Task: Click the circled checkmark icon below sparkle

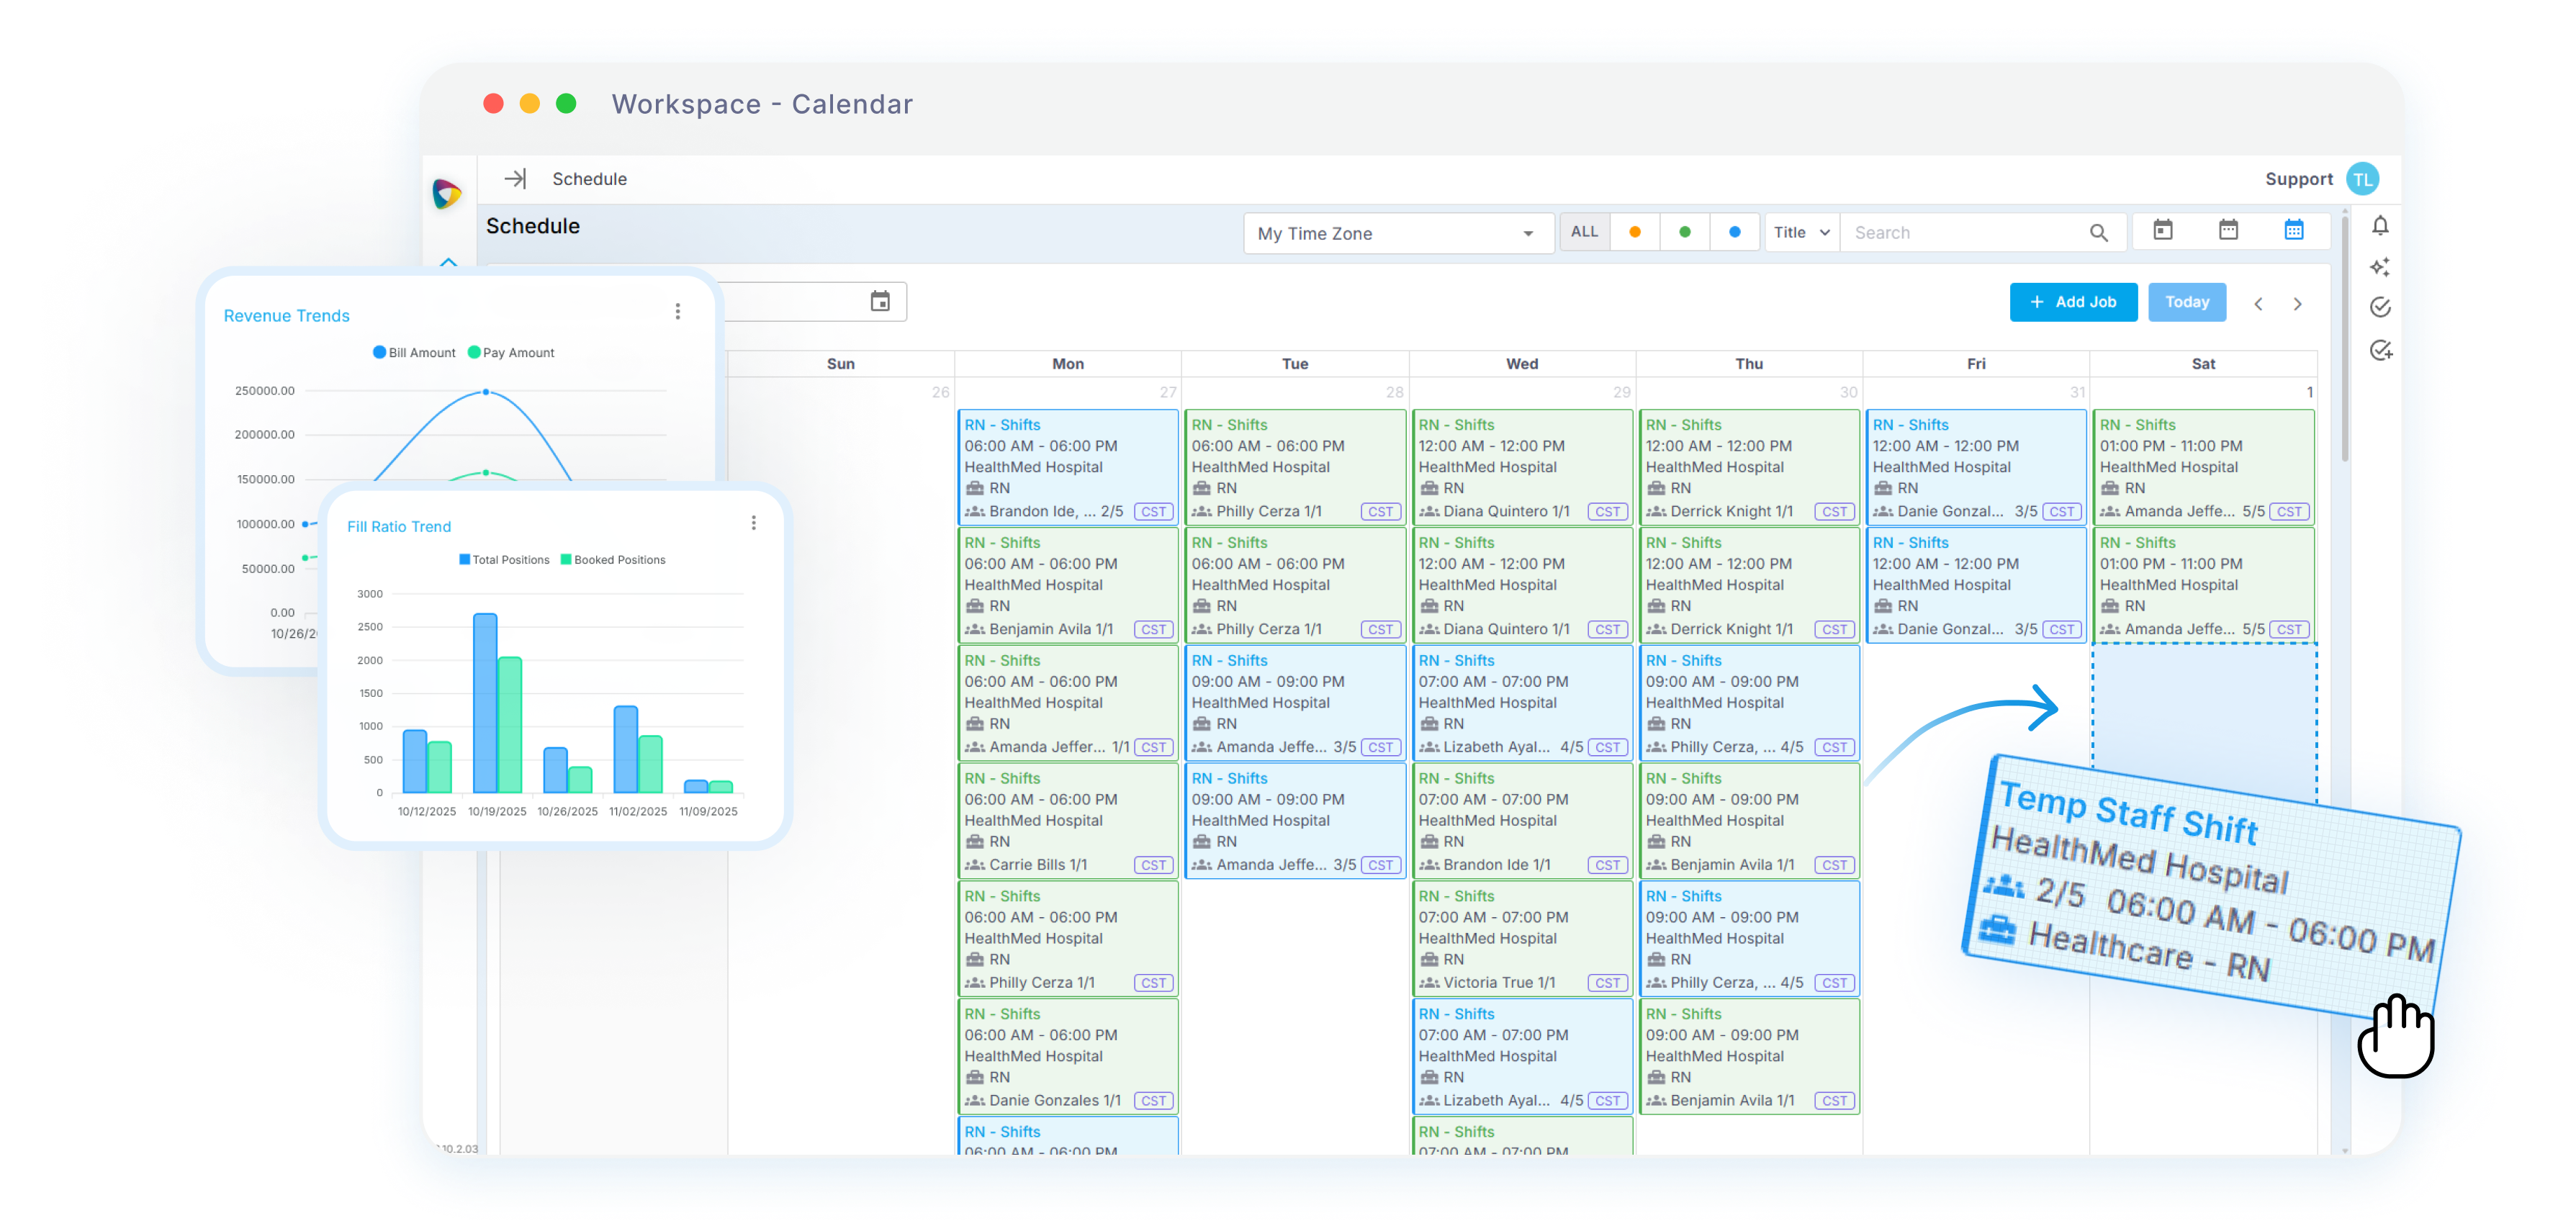Action: click(x=2380, y=307)
